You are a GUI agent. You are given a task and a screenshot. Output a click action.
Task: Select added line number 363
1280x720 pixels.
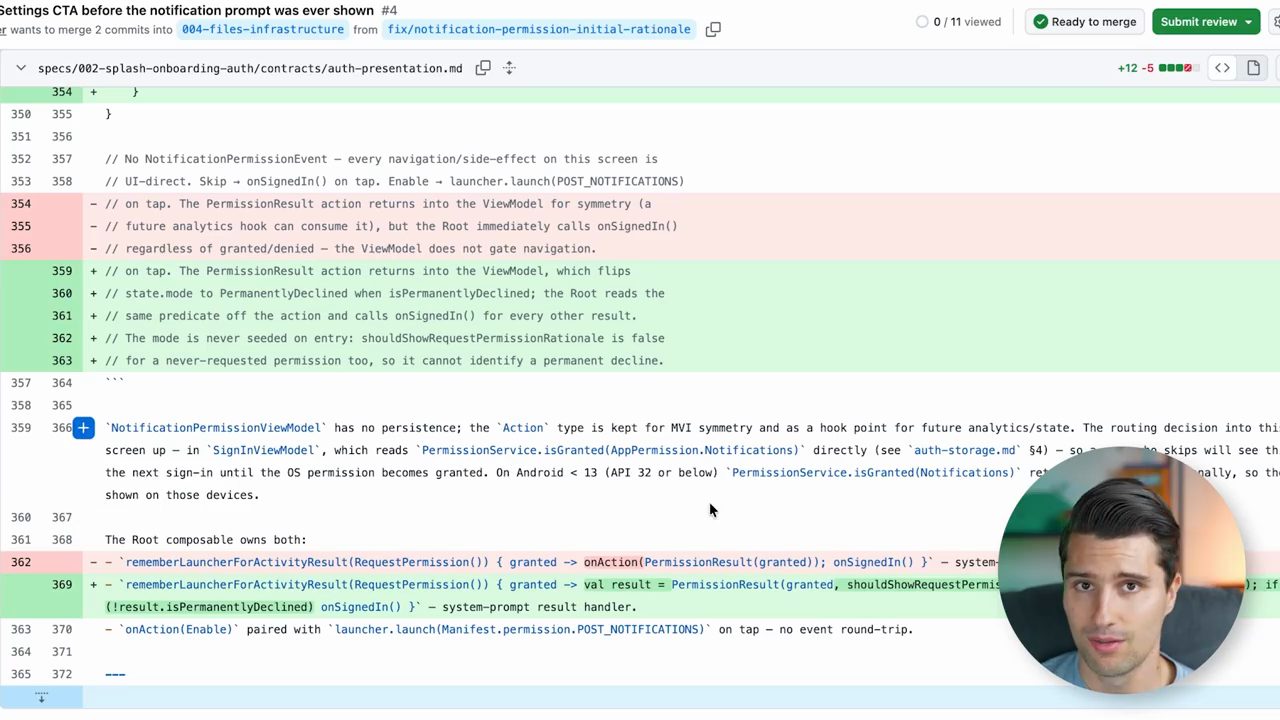click(x=62, y=361)
